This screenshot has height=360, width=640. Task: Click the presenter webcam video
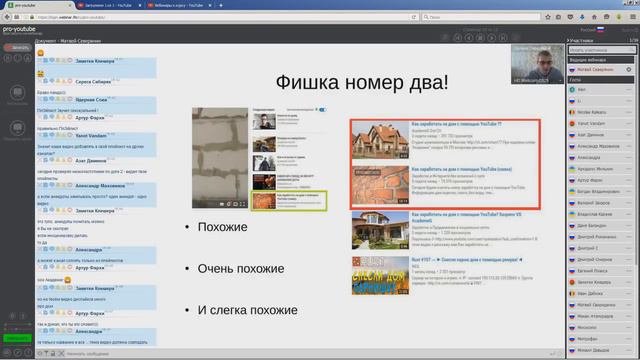click(x=537, y=64)
